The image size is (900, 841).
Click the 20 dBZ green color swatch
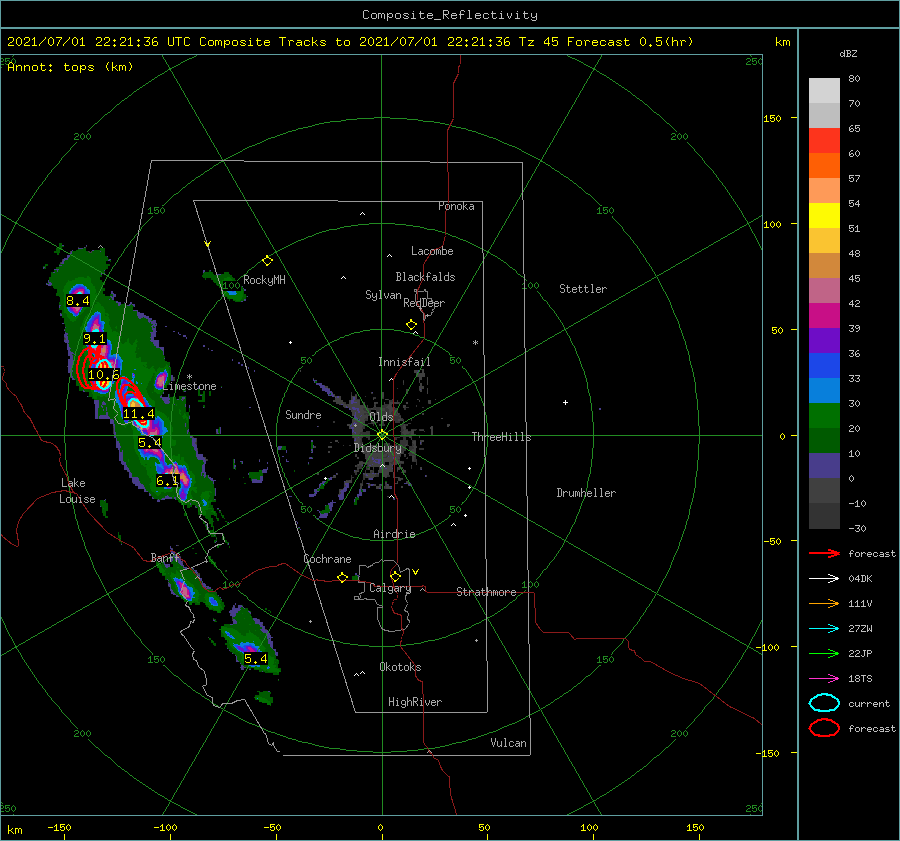(x=824, y=416)
